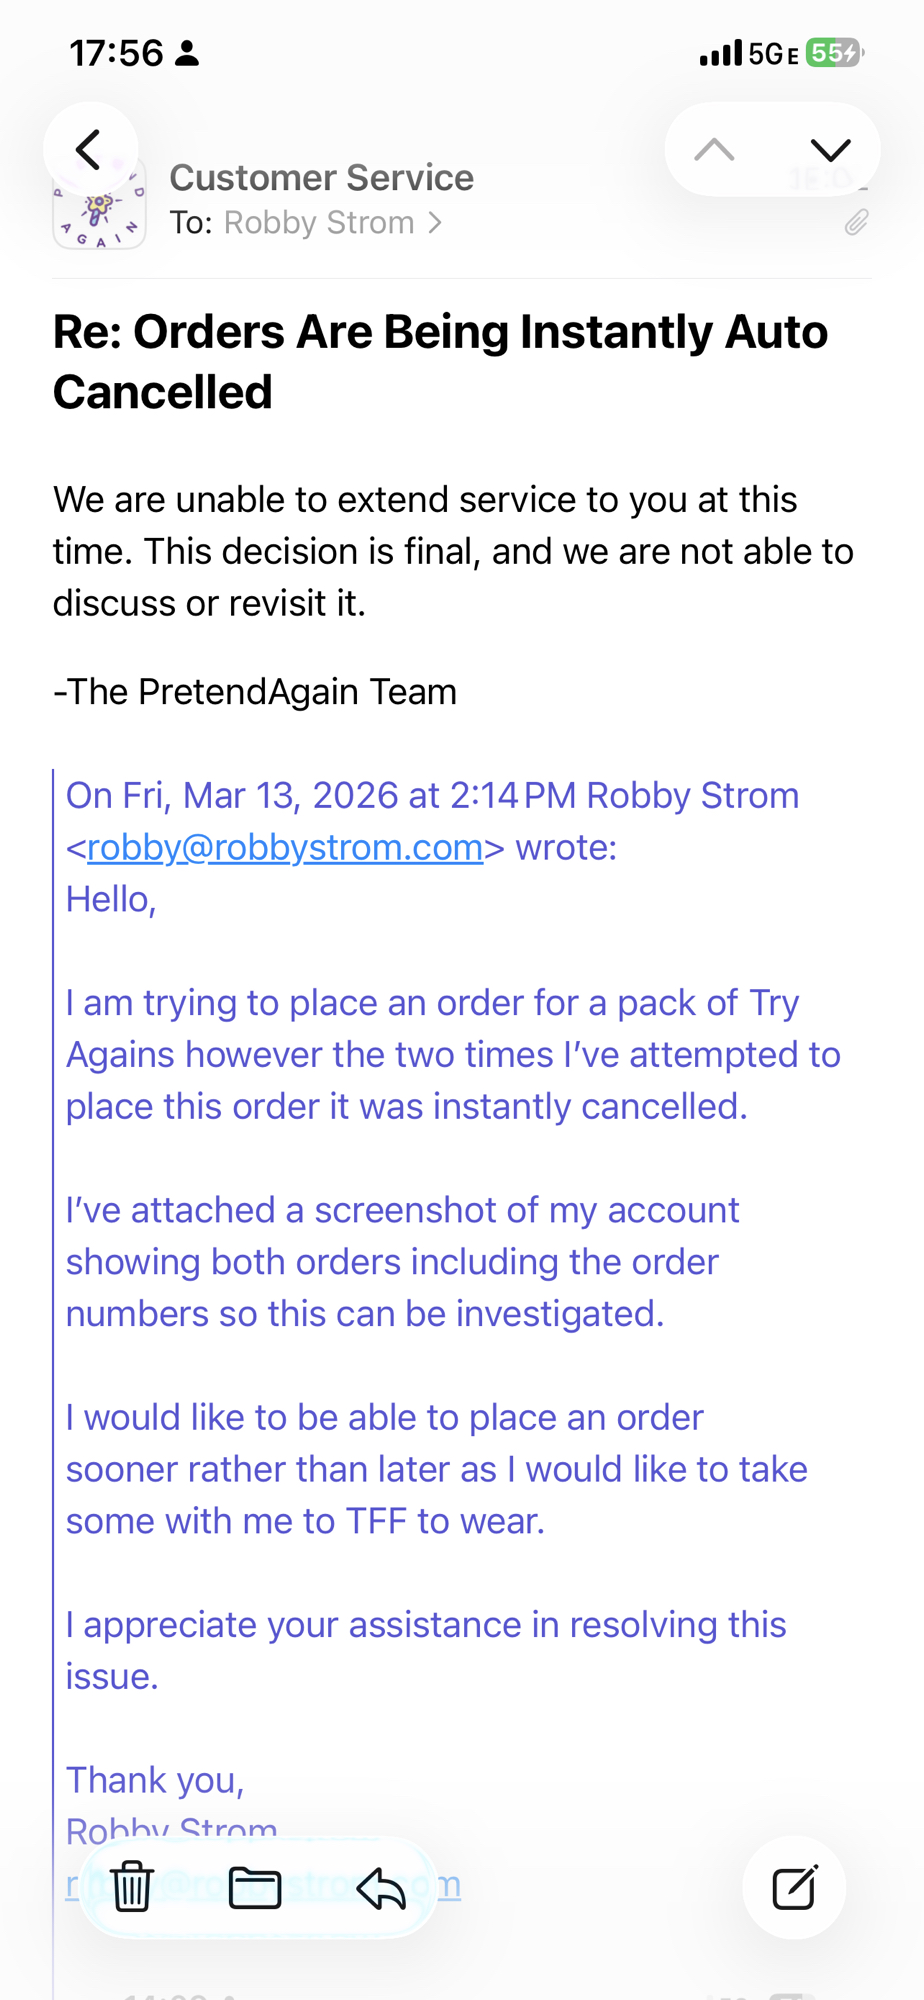Tap the quoted header line dated Mar 13
Screen dimensions: 924x2000
432,796
